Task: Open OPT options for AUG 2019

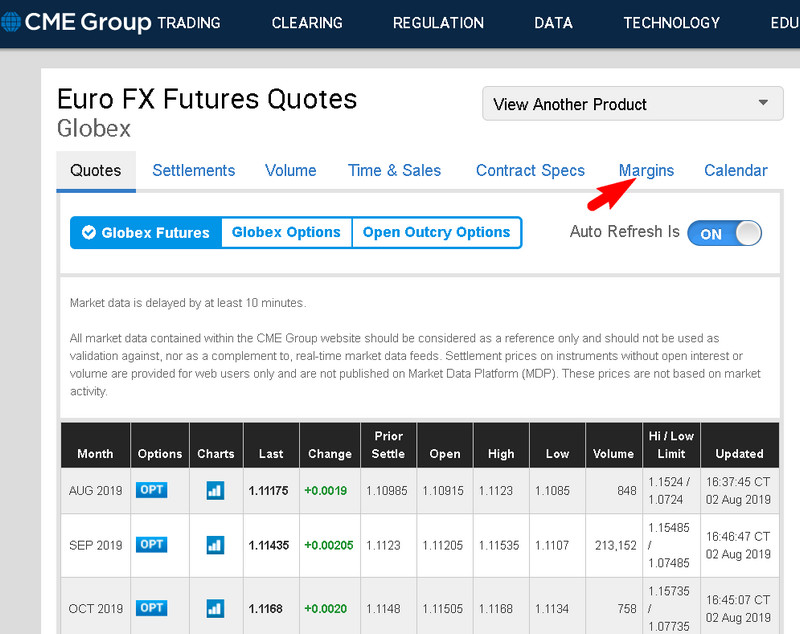Action: tap(152, 490)
